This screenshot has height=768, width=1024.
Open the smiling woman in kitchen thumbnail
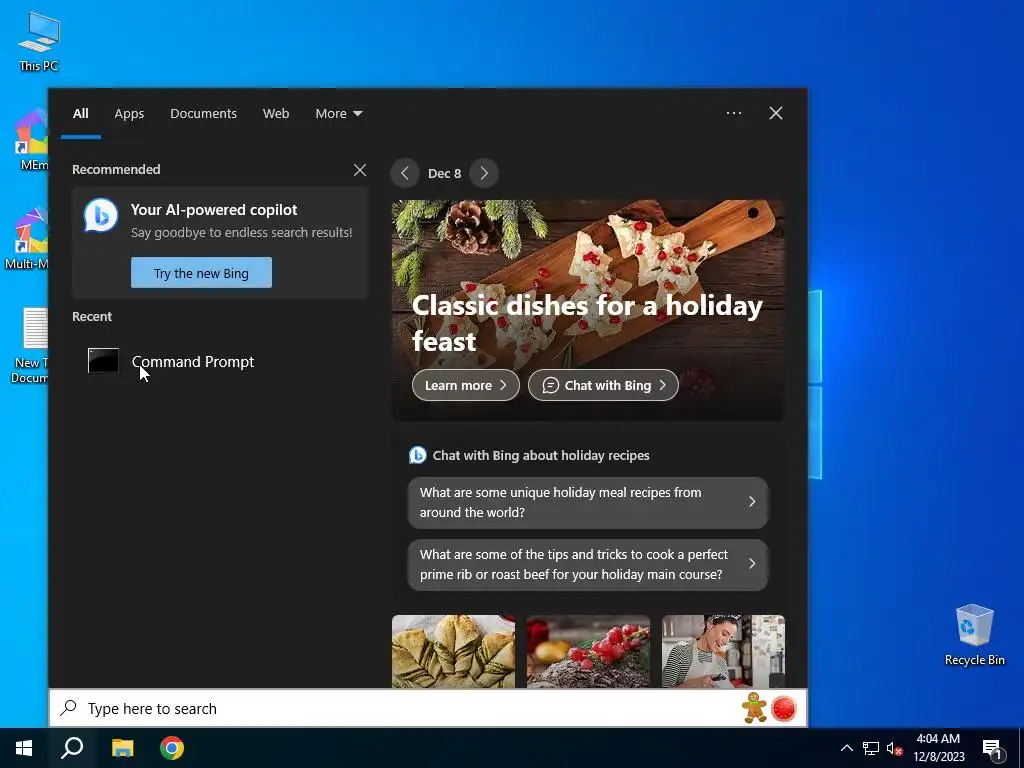coord(723,651)
